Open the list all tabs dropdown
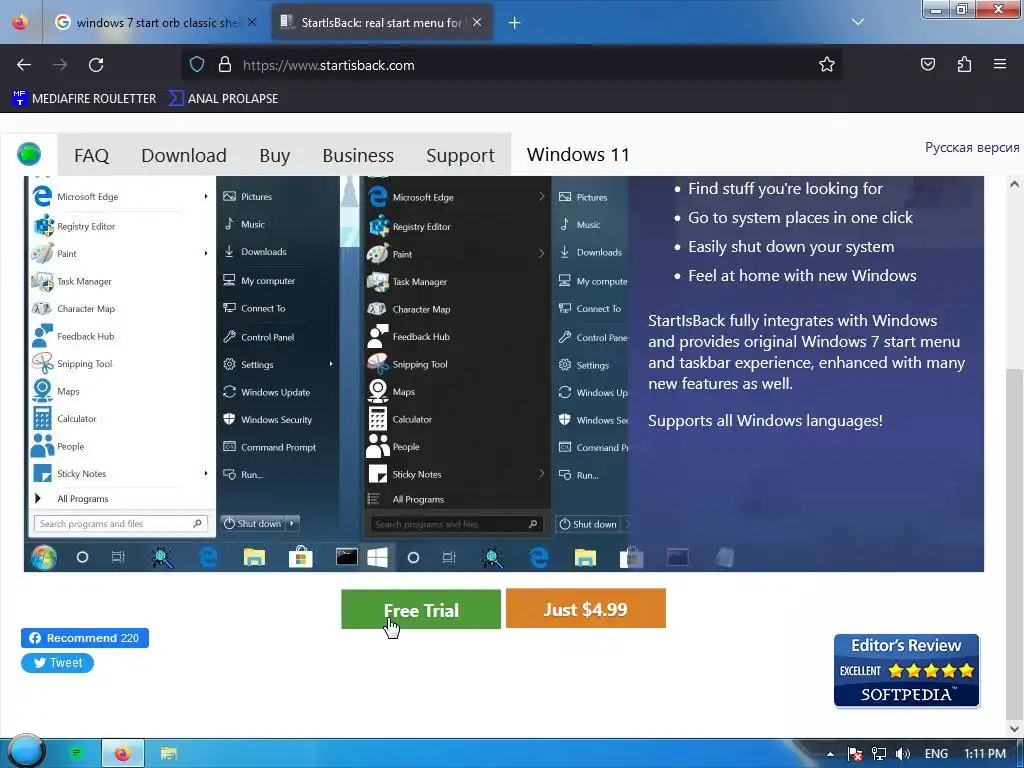 coord(858,22)
